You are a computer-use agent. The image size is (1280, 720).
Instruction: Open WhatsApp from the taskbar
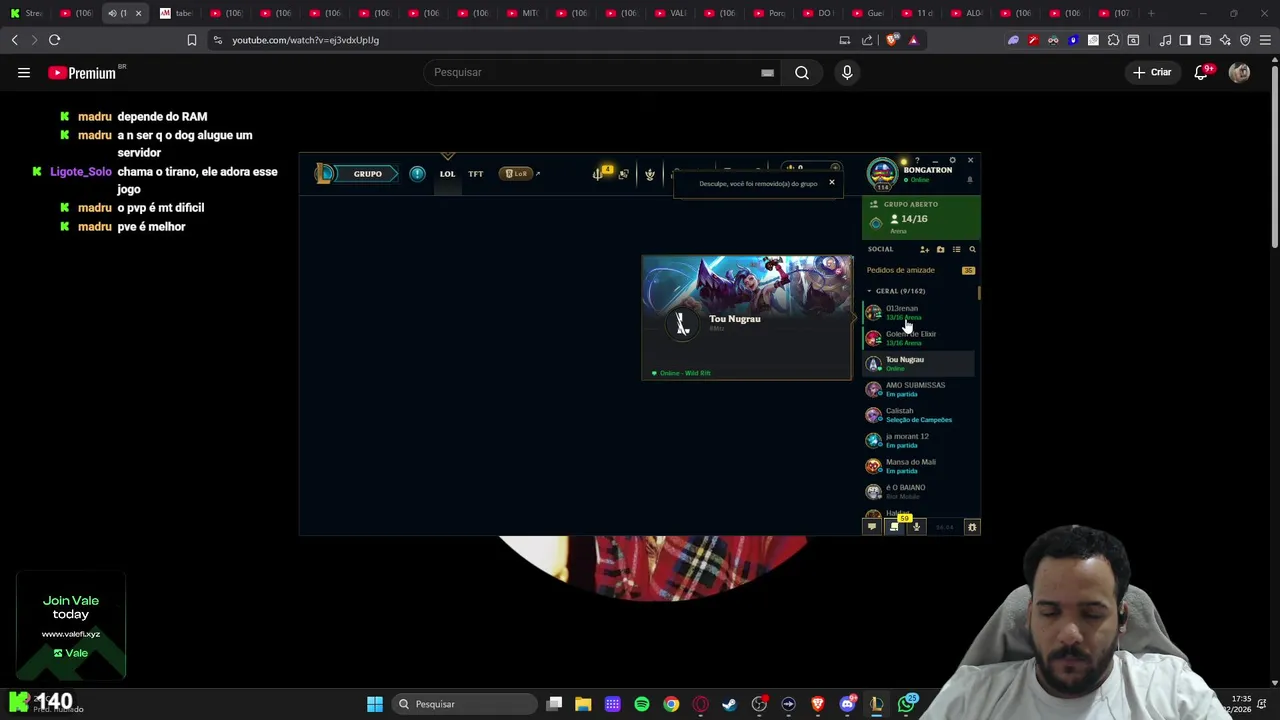(x=906, y=704)
